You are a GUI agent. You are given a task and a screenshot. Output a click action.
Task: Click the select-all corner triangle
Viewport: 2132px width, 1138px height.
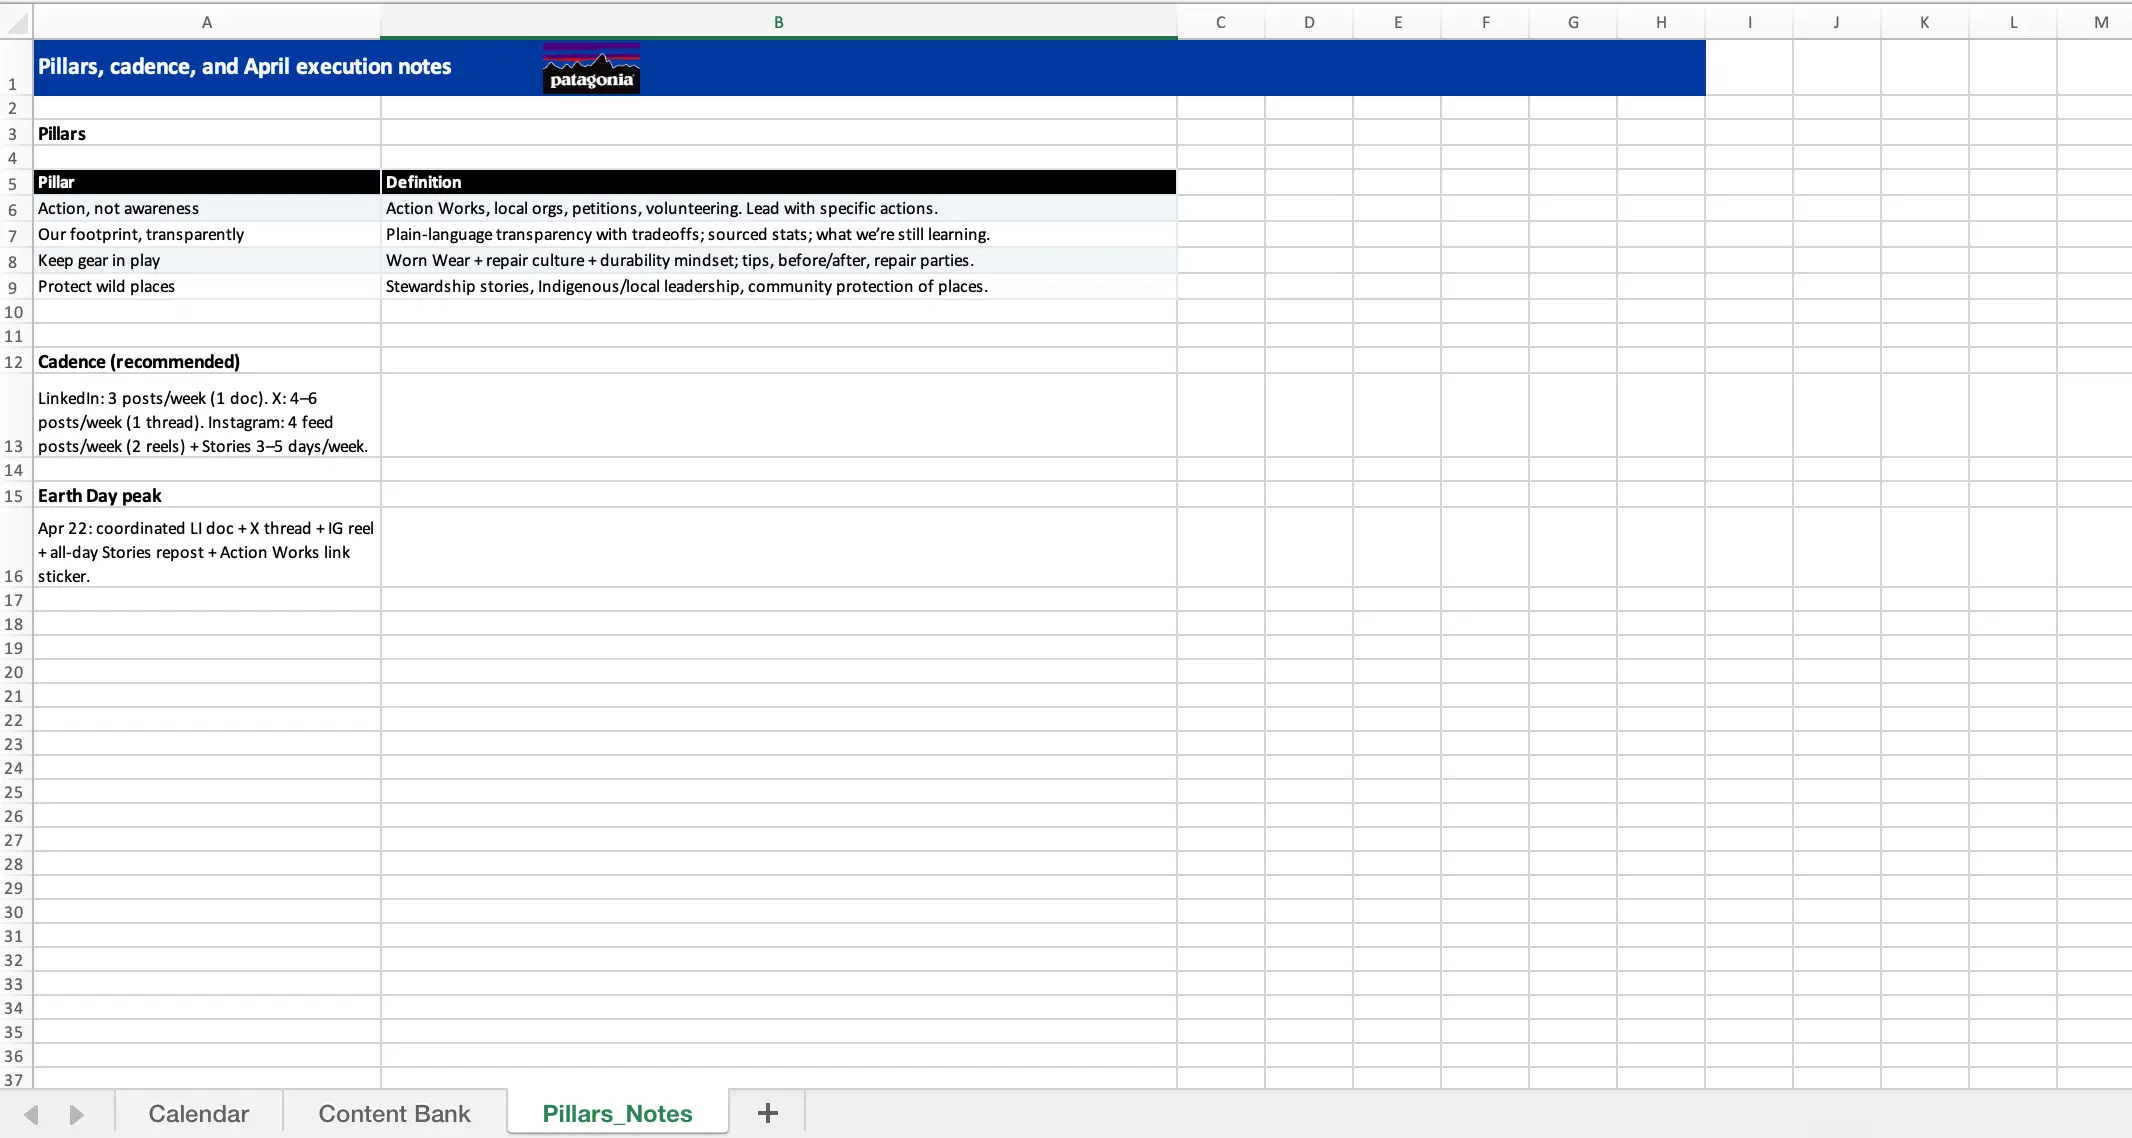16,22
